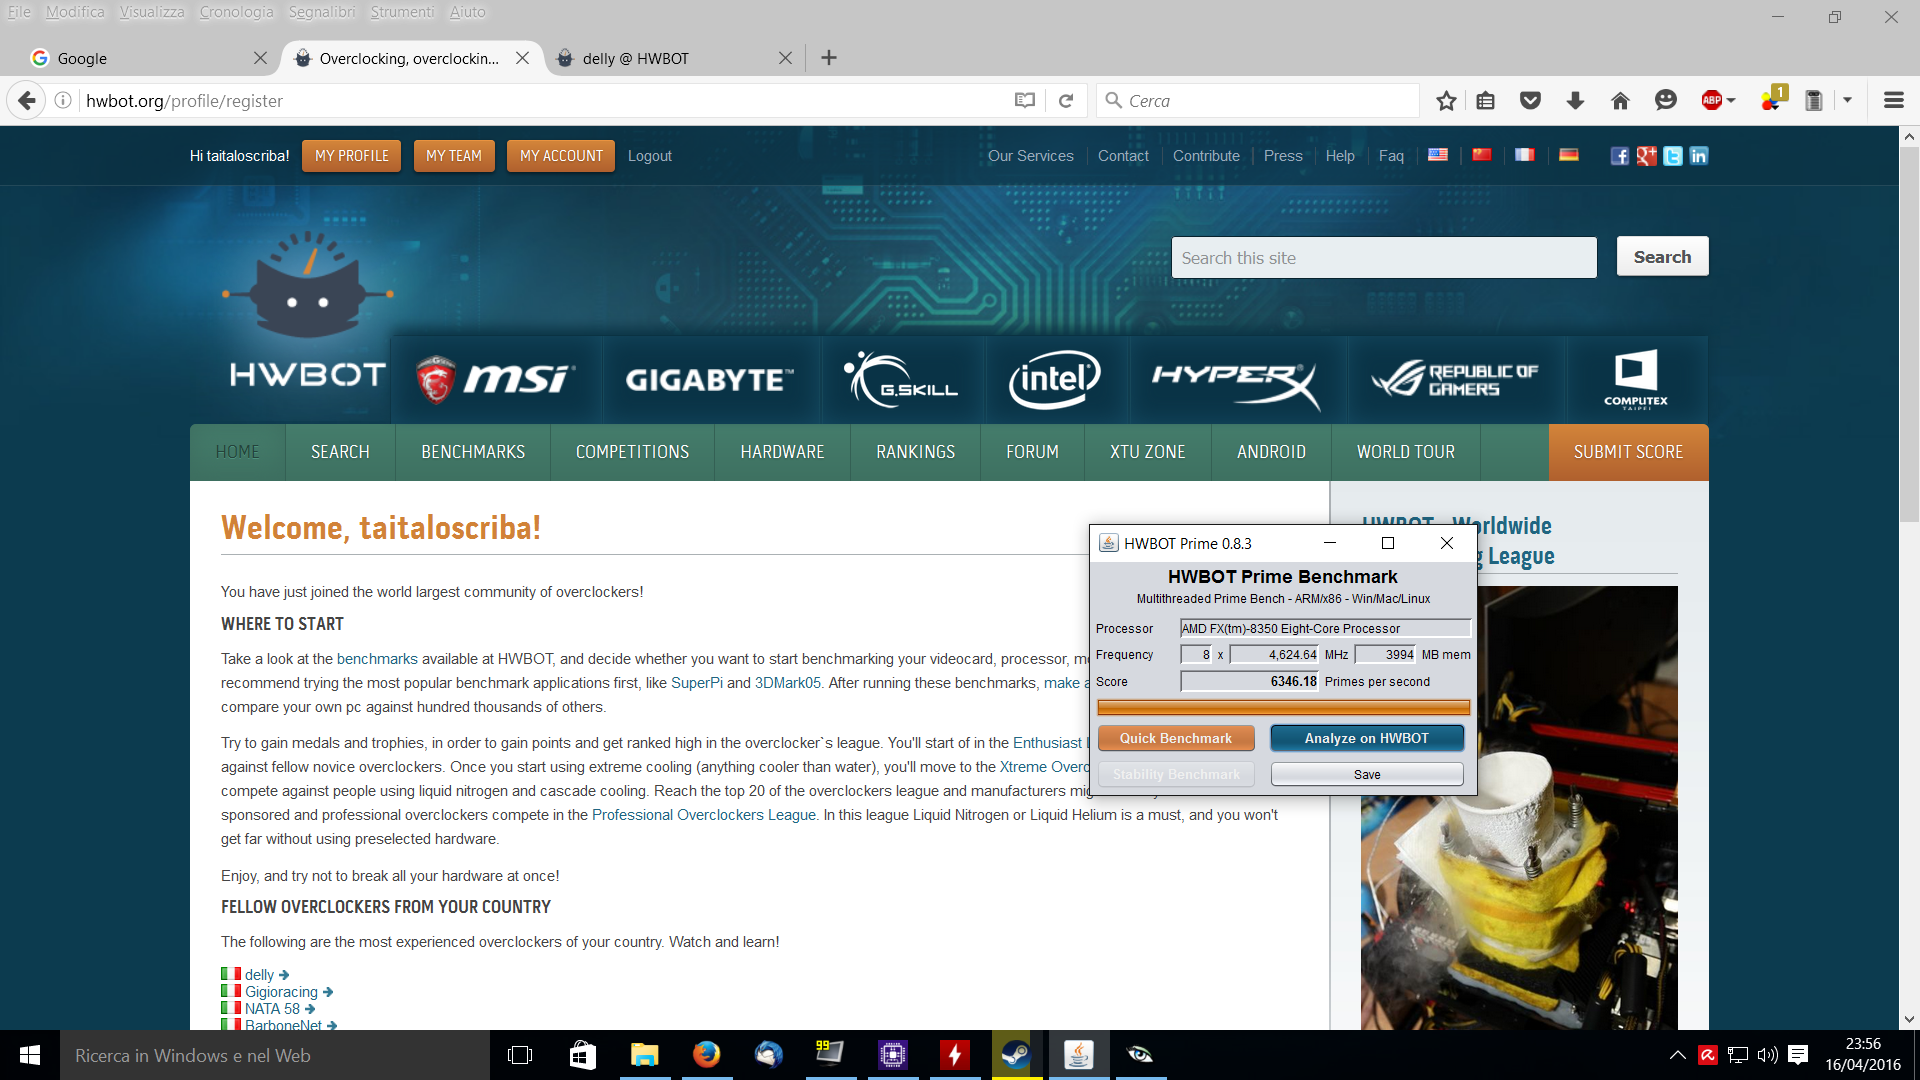Bookmark this page with the star icon
This screenshot has height=1080, width=1920.
[x=1446, y=100]
